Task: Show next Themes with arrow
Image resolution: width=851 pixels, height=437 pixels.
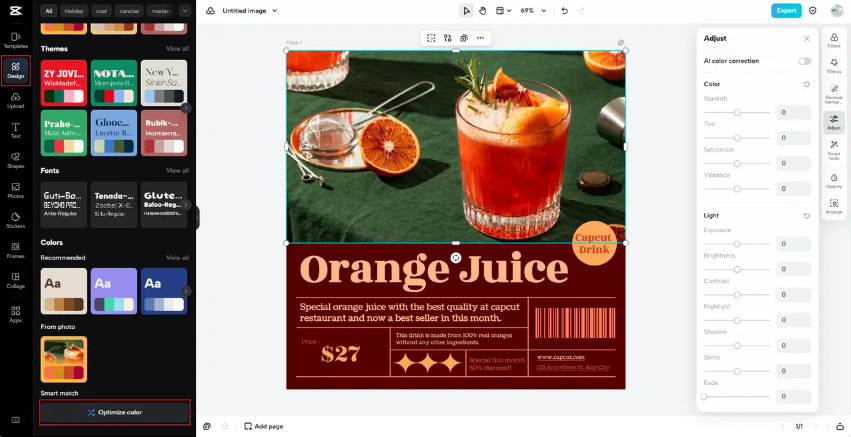Action: 186,108
